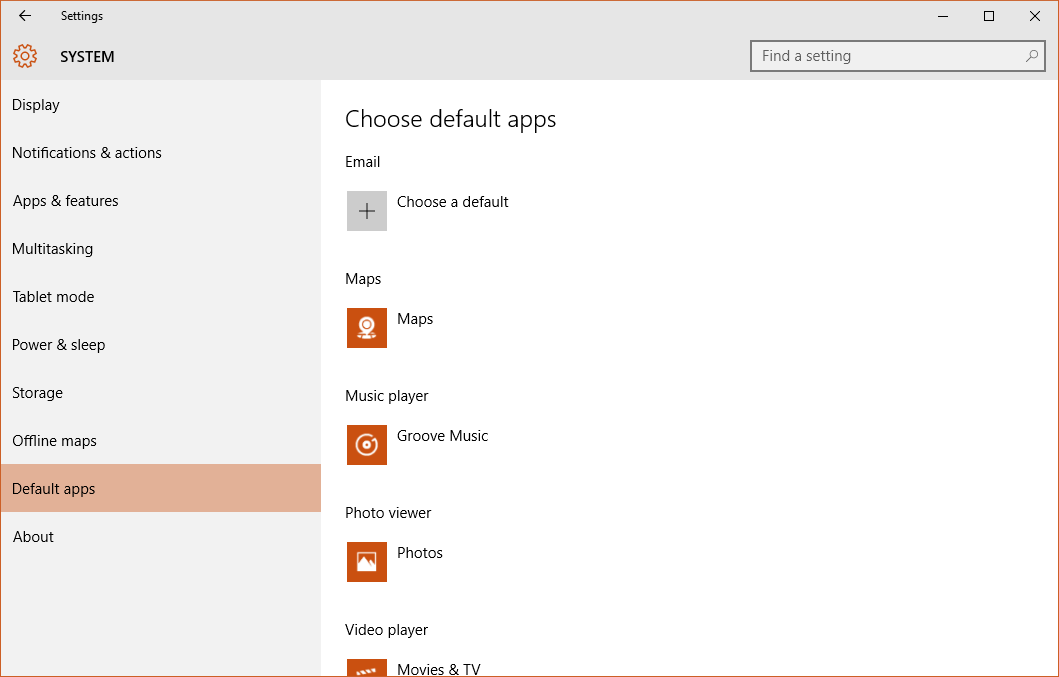Viewport: 1059px width, 677px height.
Task: Close the Settings window
Action: pyautogui.click(x=1035, y=16)
